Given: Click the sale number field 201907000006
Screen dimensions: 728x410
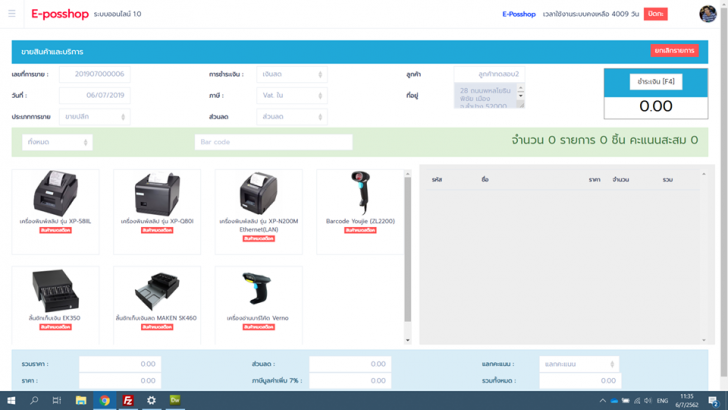Looking at the screenshot, I should [95, 74].
